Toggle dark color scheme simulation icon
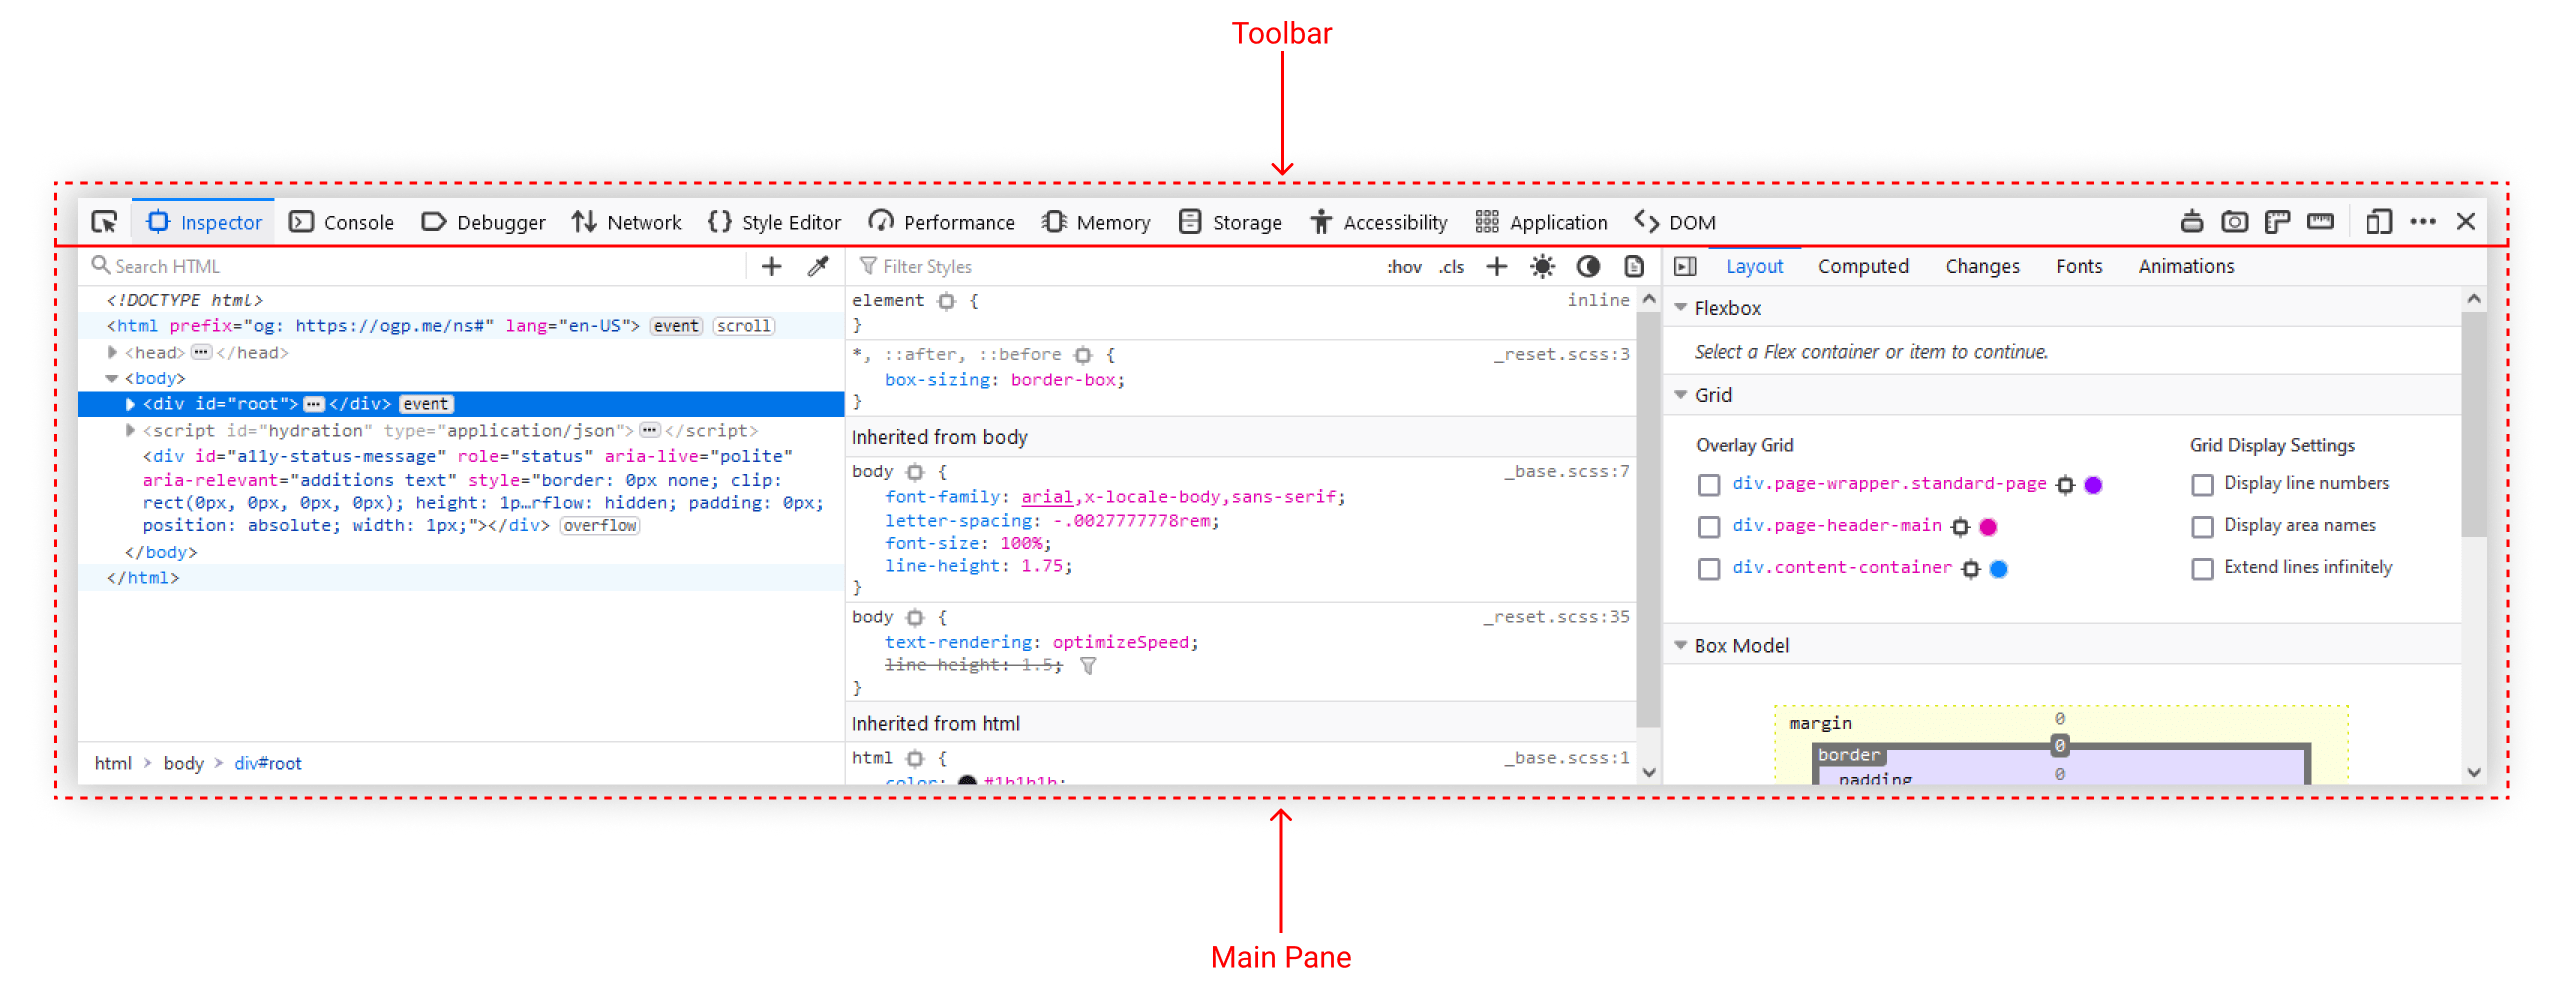This screenshot has width=2564, height=990. point(1588,266)
